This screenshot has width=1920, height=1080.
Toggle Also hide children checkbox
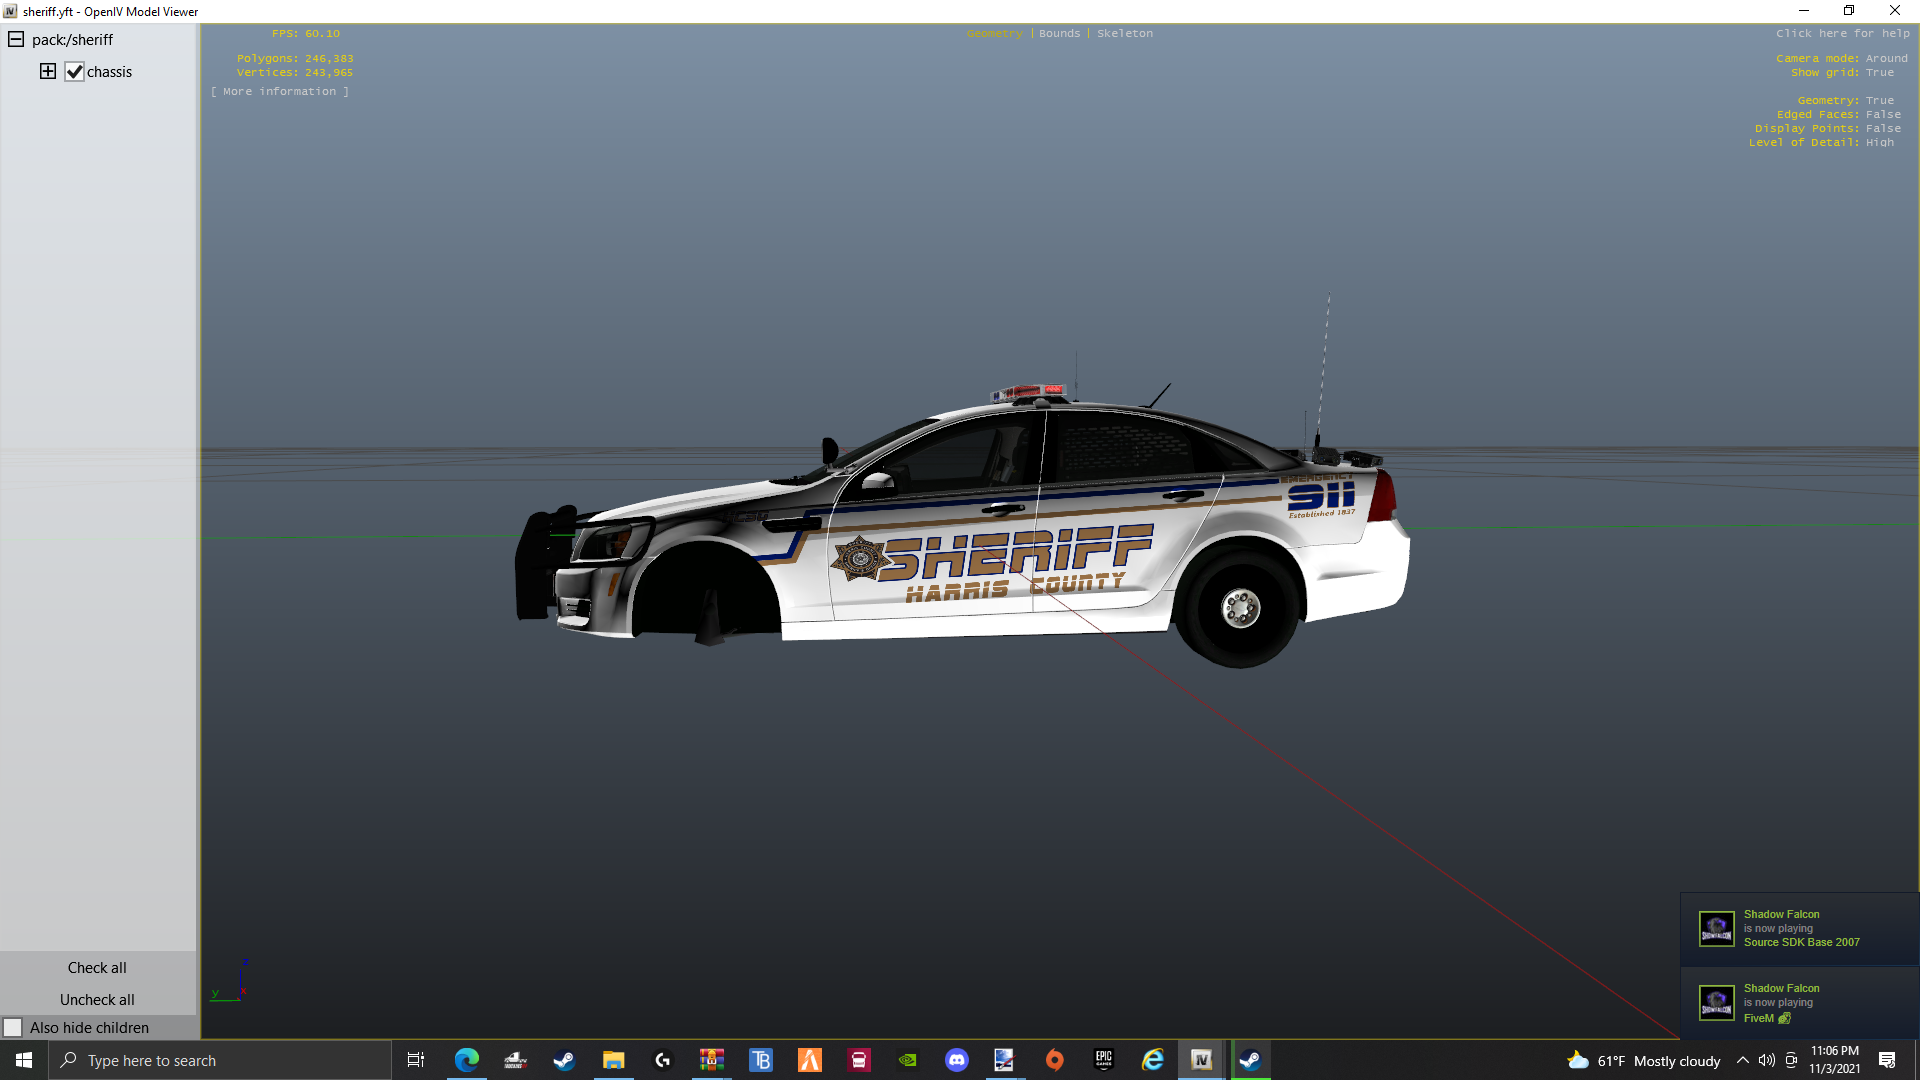point(13,1028)
